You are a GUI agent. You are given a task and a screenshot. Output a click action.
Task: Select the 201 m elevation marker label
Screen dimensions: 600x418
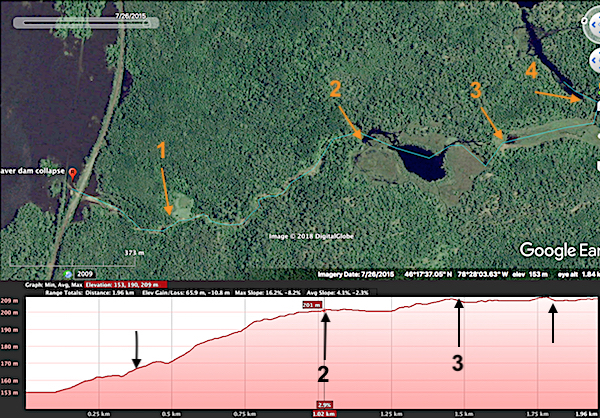tap(310, 305)
